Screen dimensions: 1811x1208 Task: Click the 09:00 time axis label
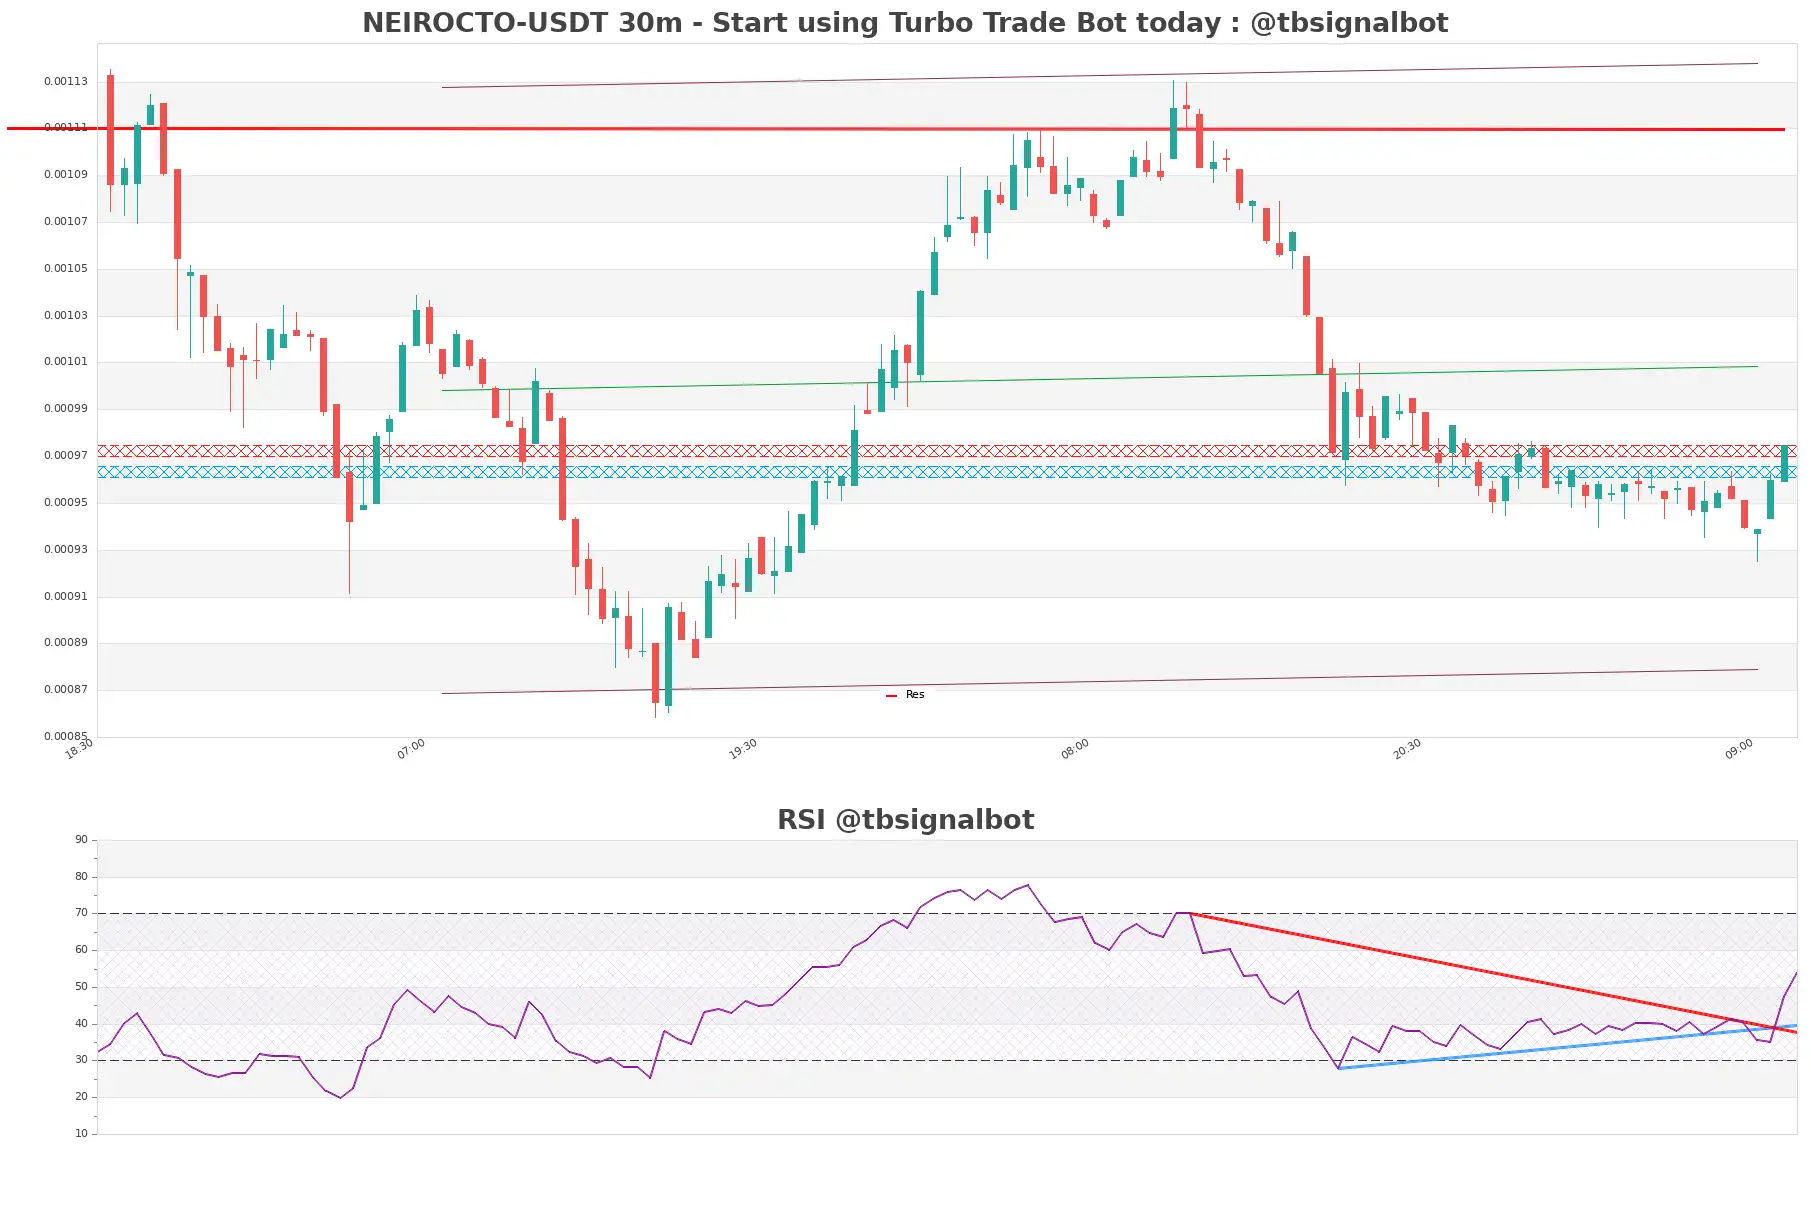click(1739, 749)
